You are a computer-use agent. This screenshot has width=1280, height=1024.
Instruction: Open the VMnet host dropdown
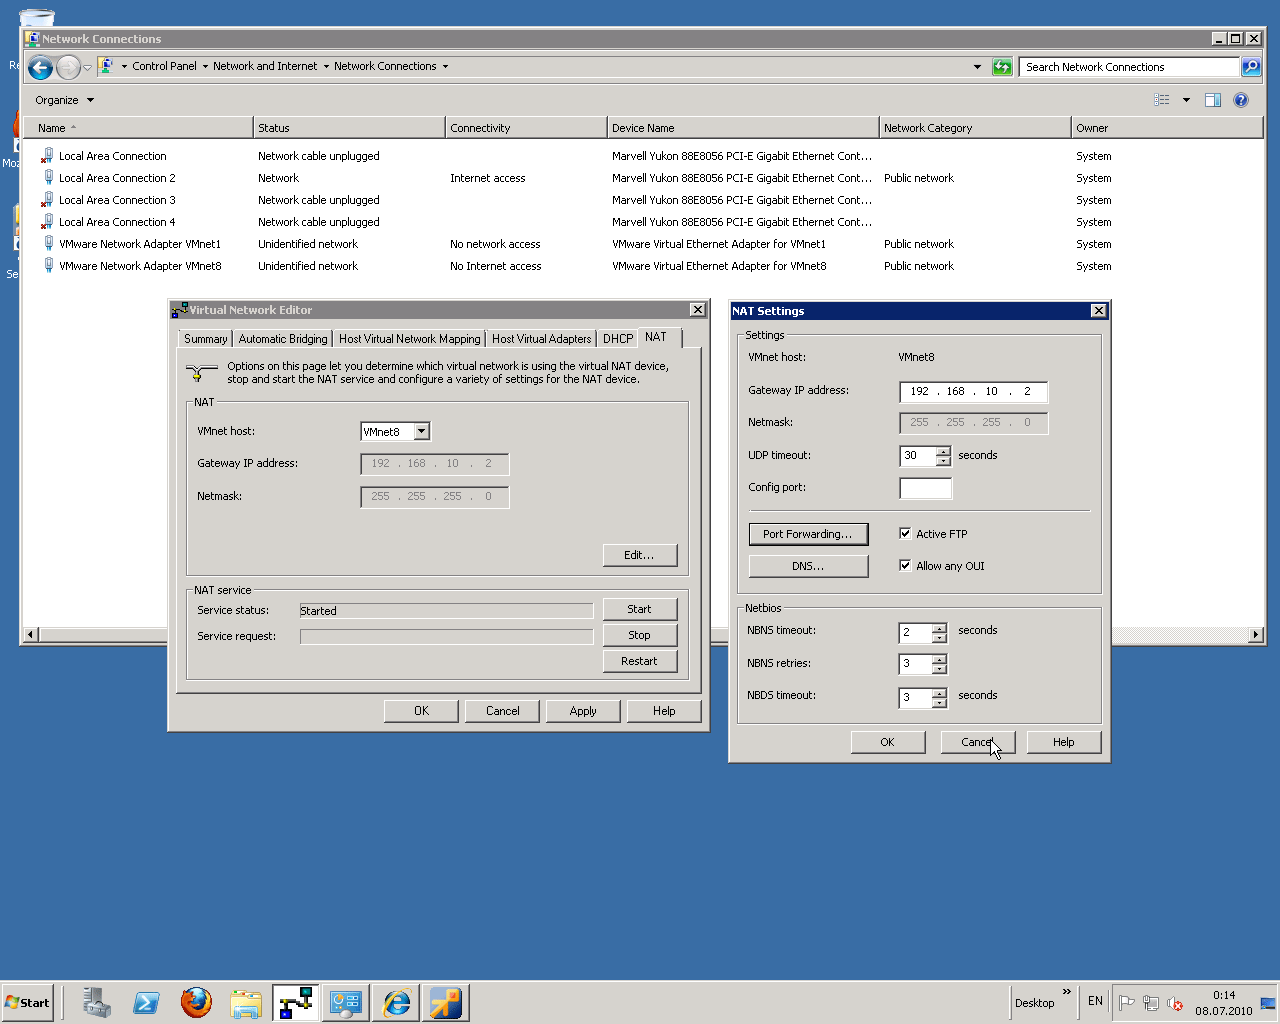(422, 432)
